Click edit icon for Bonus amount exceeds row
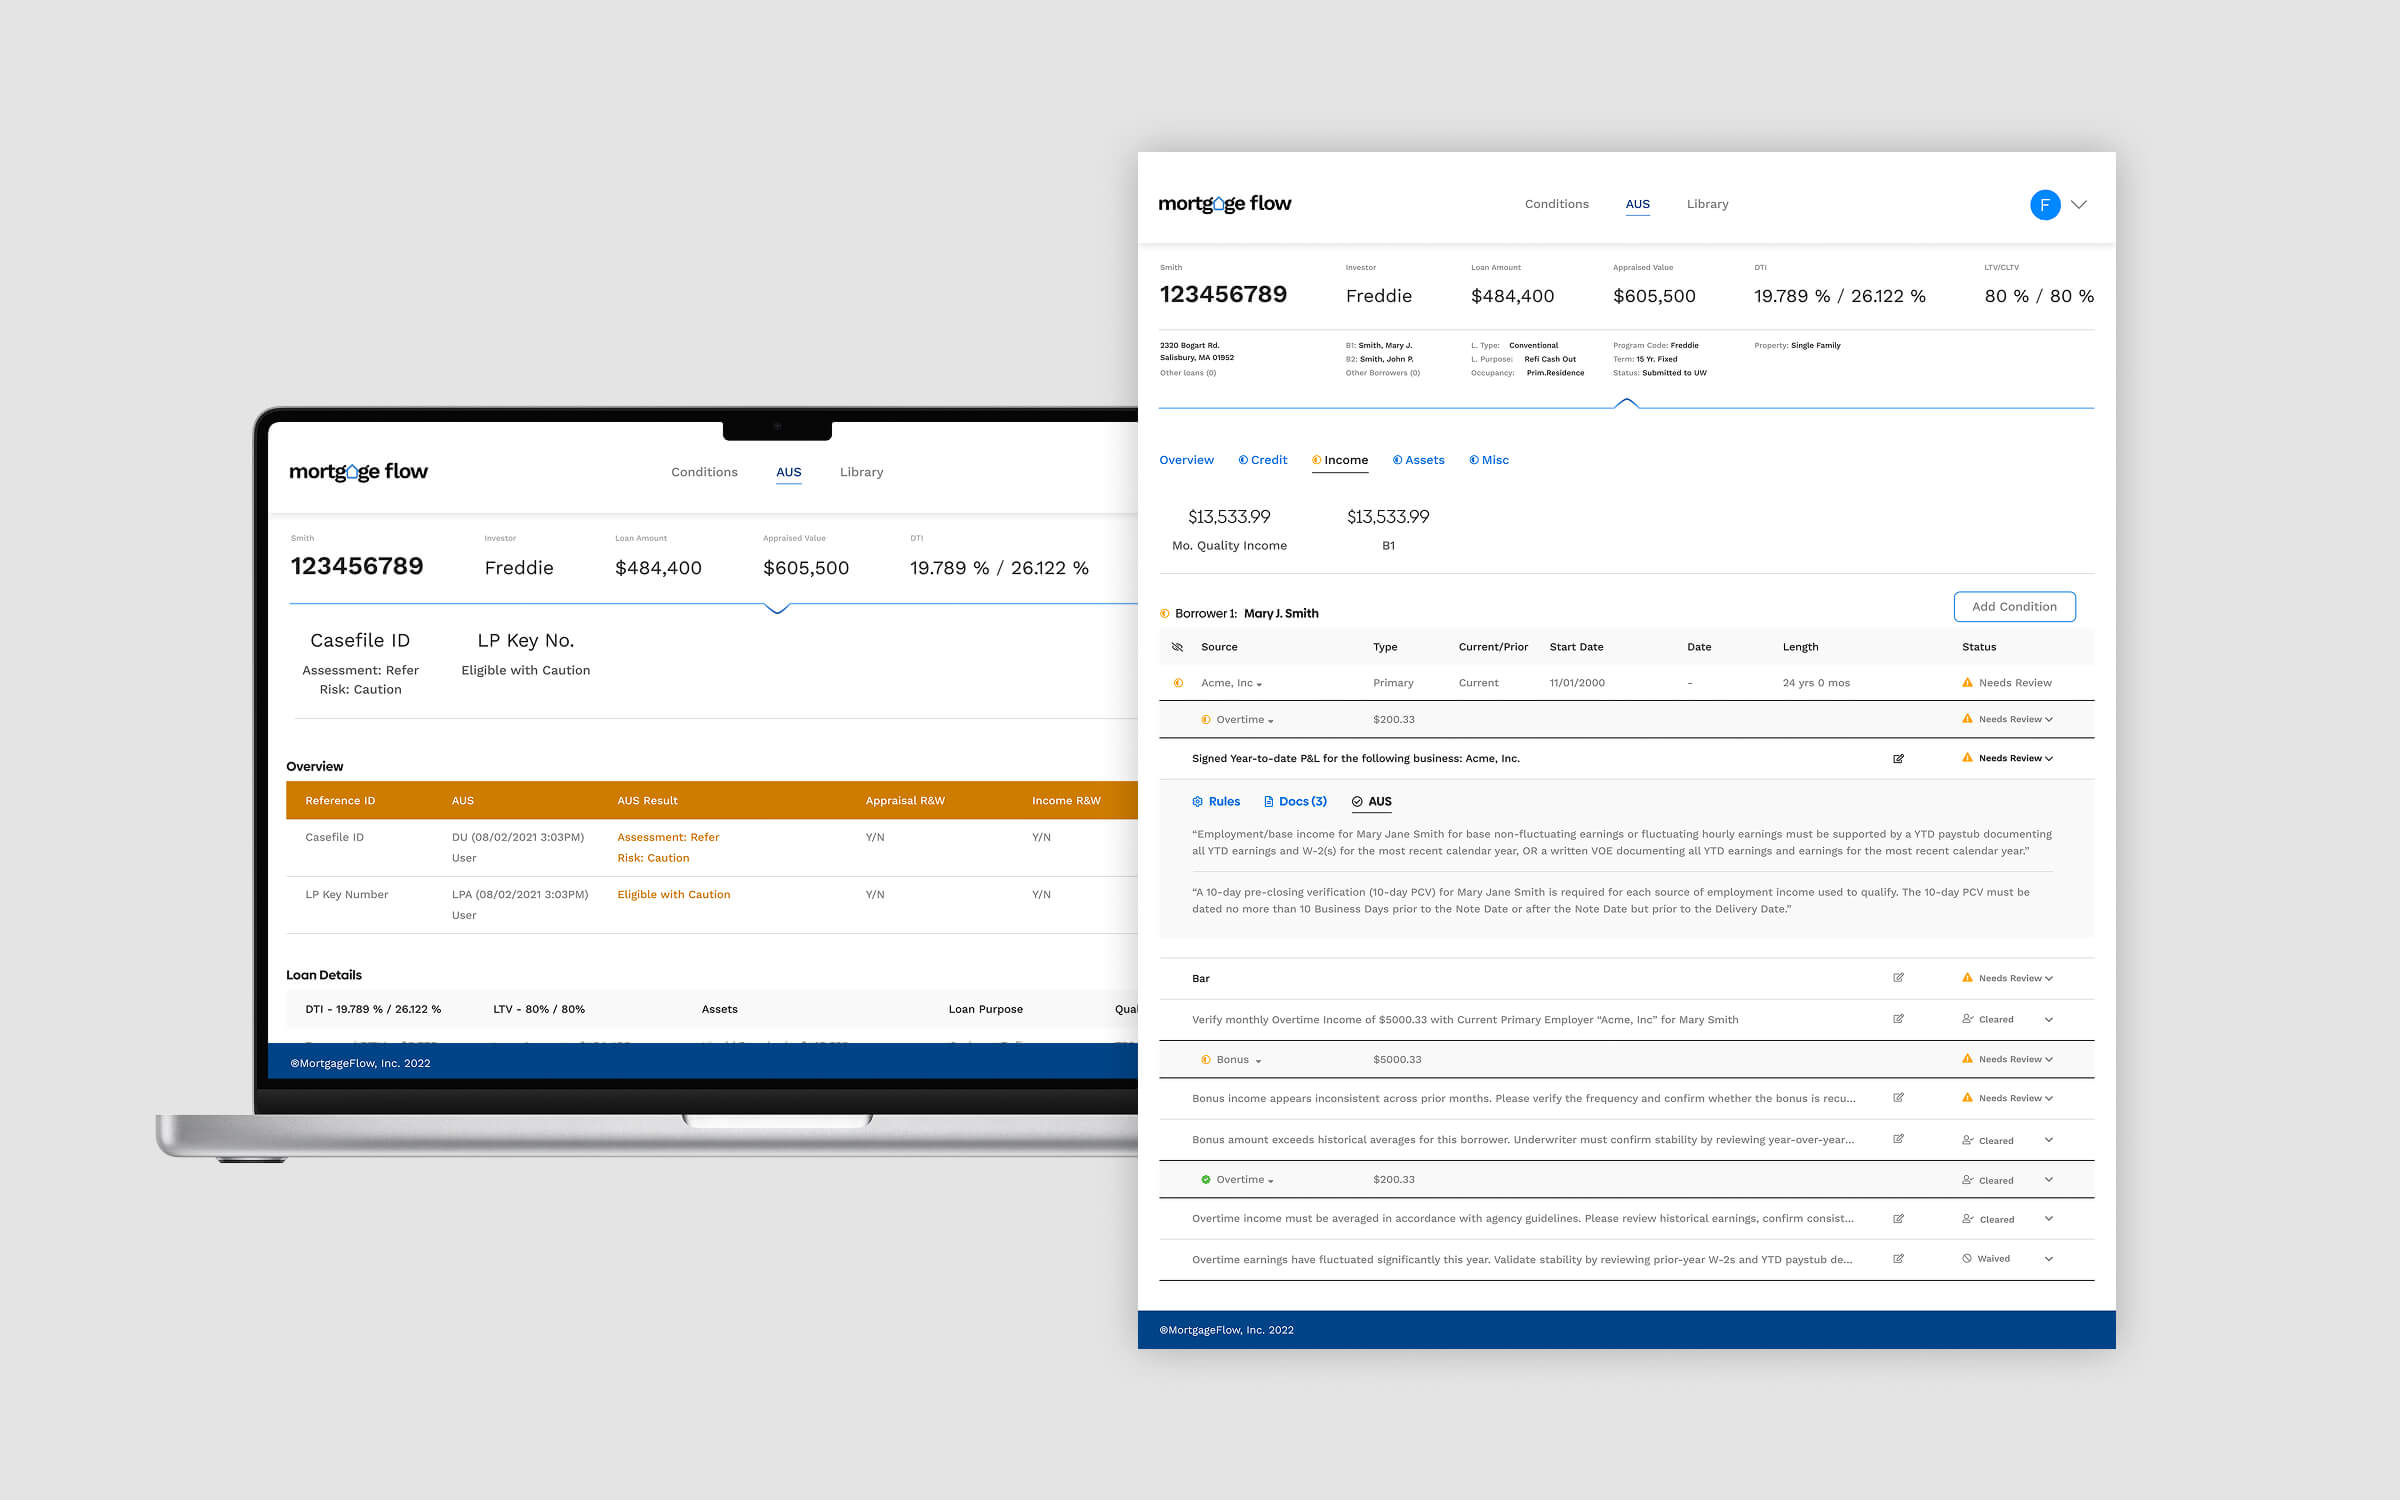The width and height of the screenshot is (2400, 1500). (x=1898, y=1139)
